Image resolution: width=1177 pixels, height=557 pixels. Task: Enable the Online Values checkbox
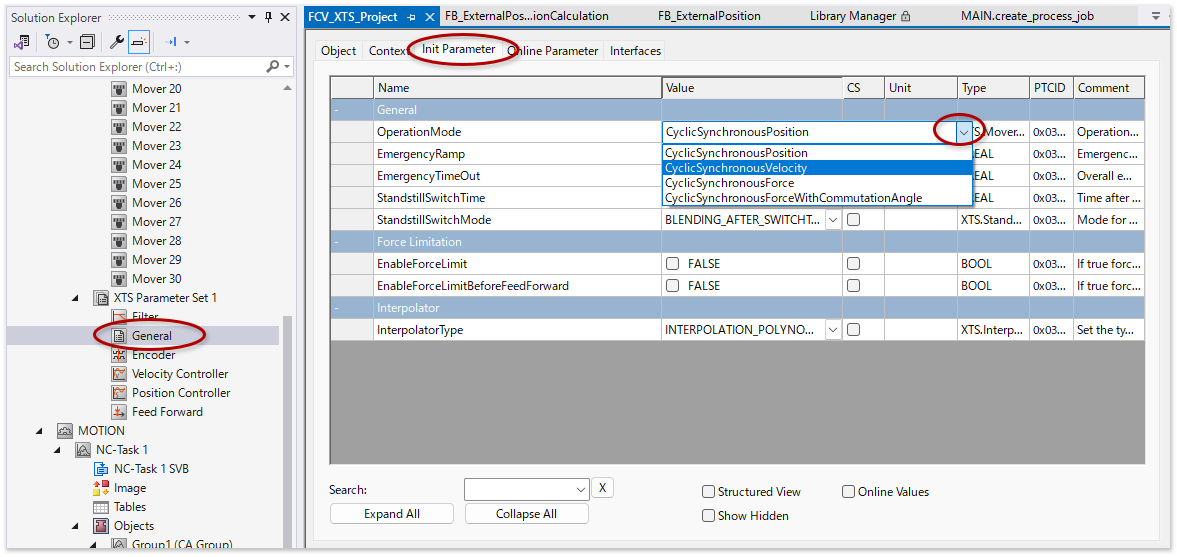tap(848, 492)
